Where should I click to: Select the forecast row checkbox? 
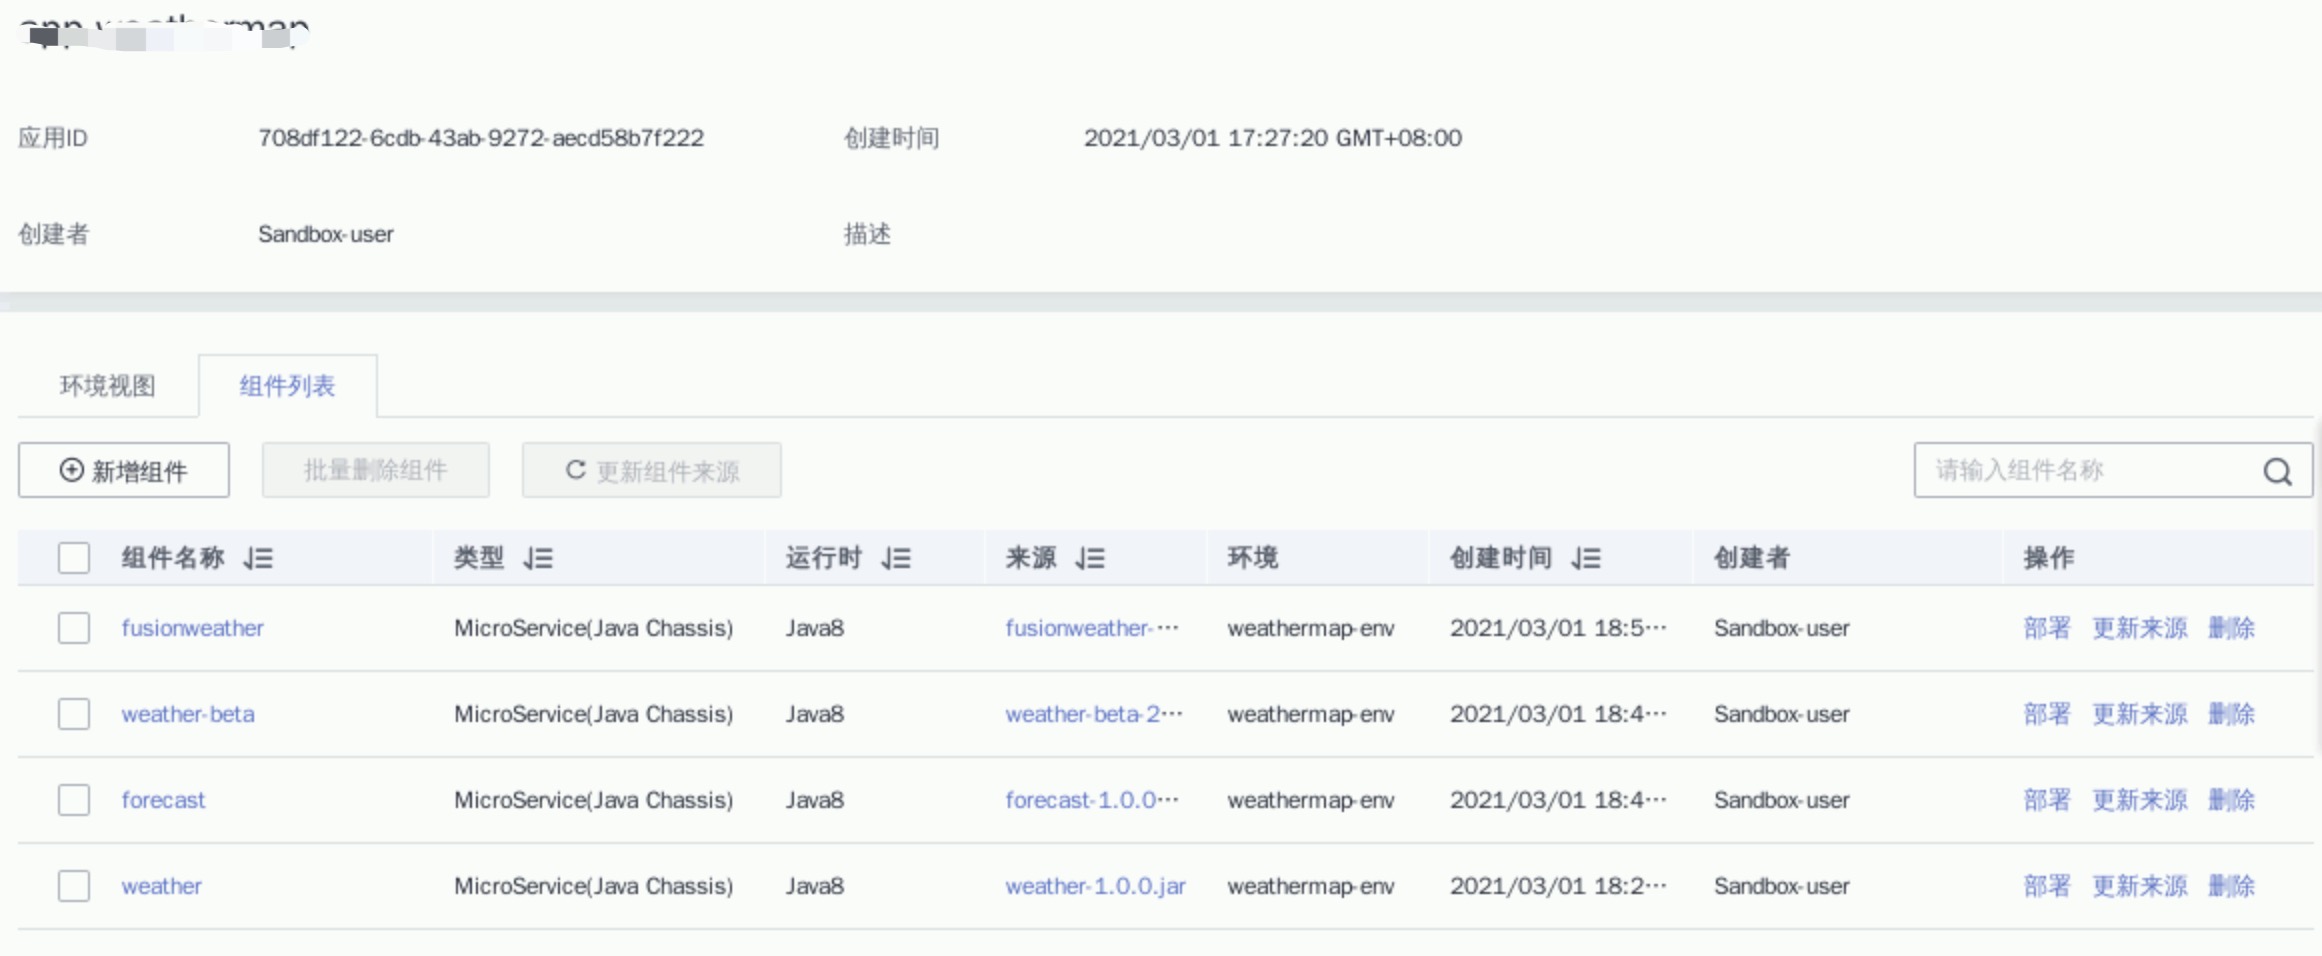74,800
